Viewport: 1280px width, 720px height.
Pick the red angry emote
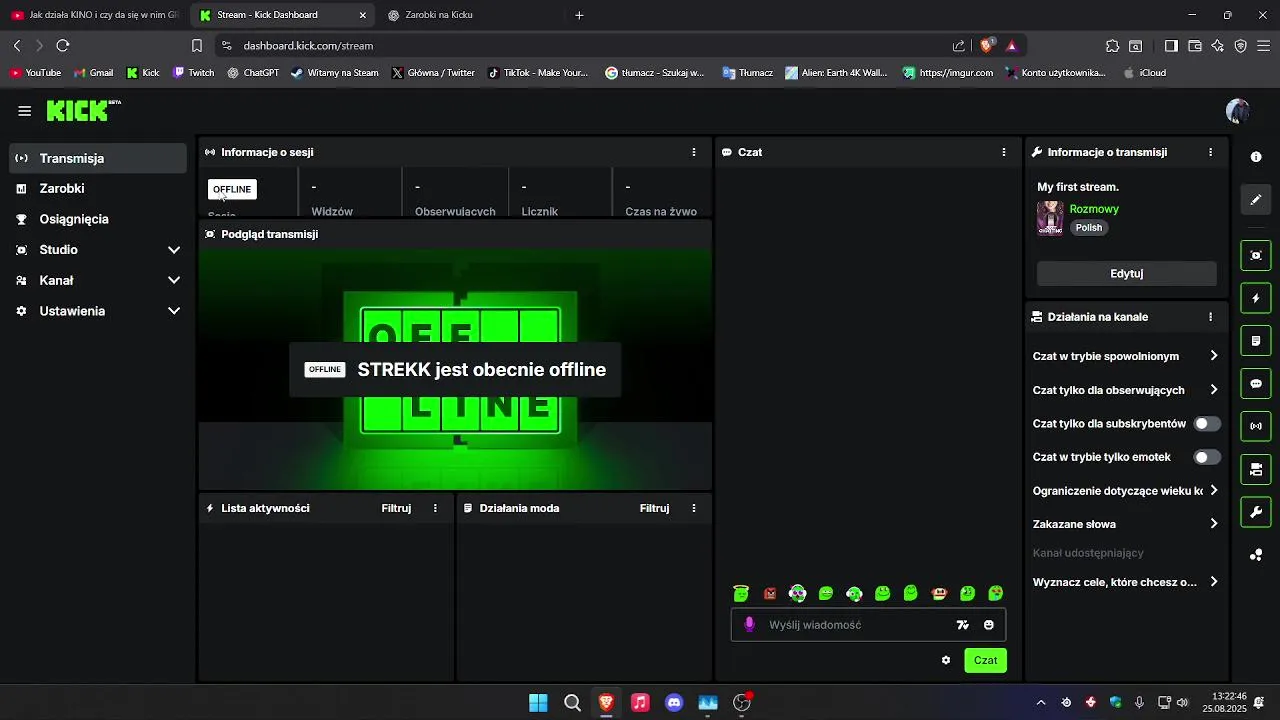[x=770, y=593]
